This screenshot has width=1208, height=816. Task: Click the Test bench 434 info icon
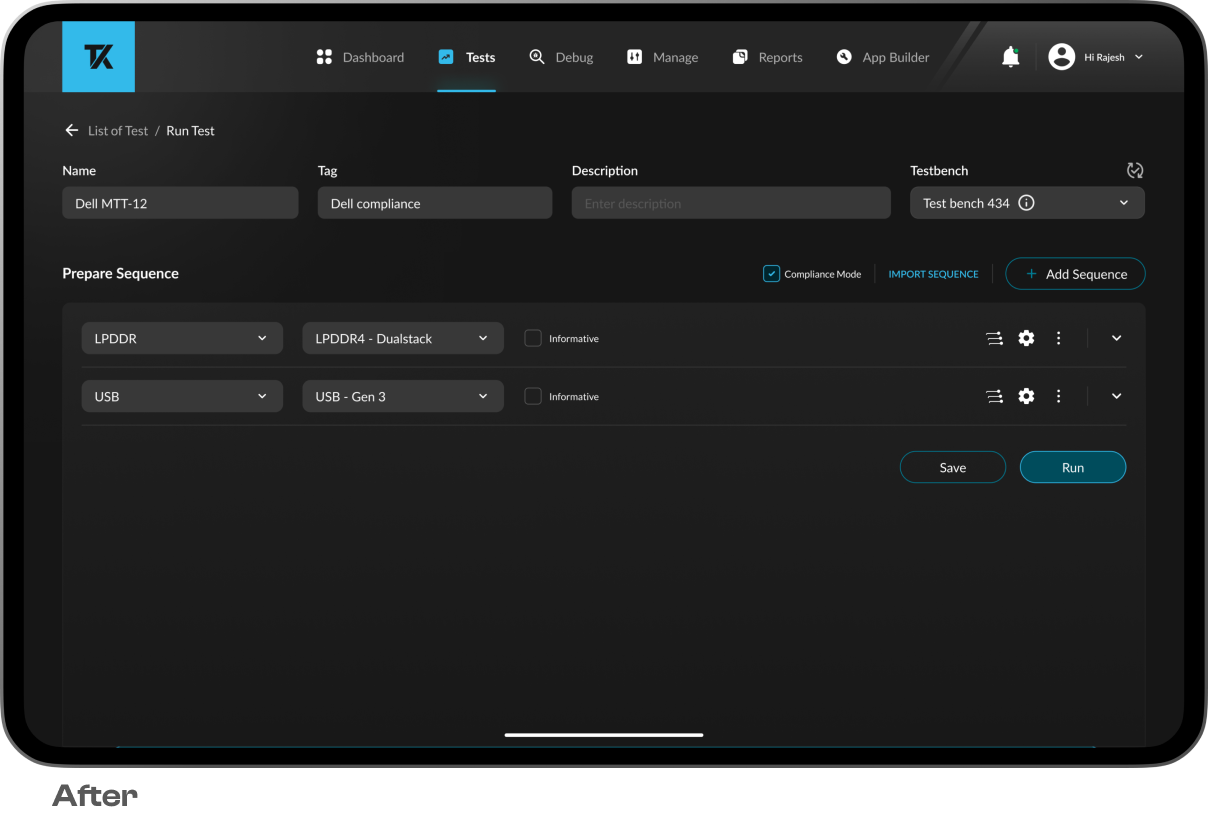point(1026,203)
